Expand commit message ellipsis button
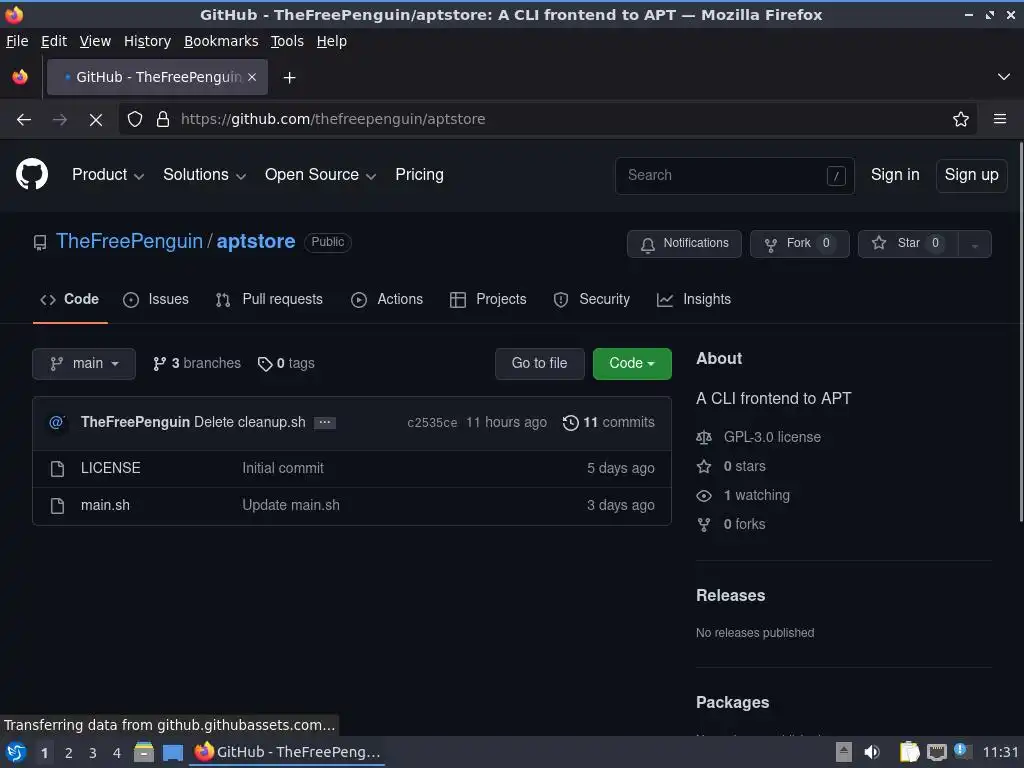Viewport: 1024px width, 768px height. (x=325, y=423)
